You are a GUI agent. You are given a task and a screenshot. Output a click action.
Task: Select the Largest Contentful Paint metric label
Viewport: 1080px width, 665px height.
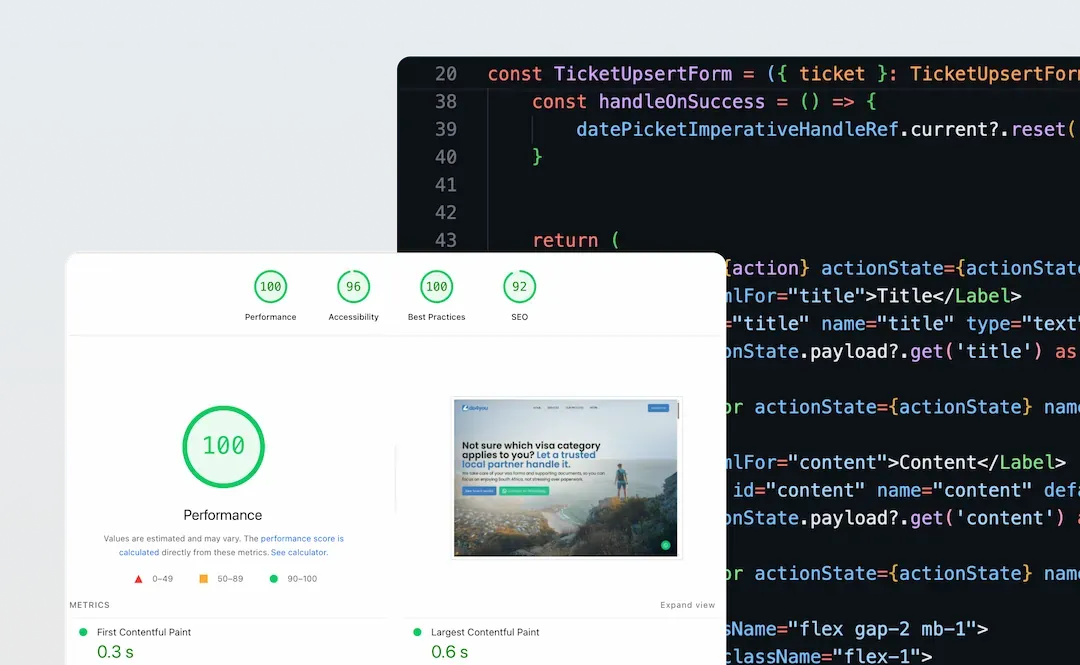point(485,632)
